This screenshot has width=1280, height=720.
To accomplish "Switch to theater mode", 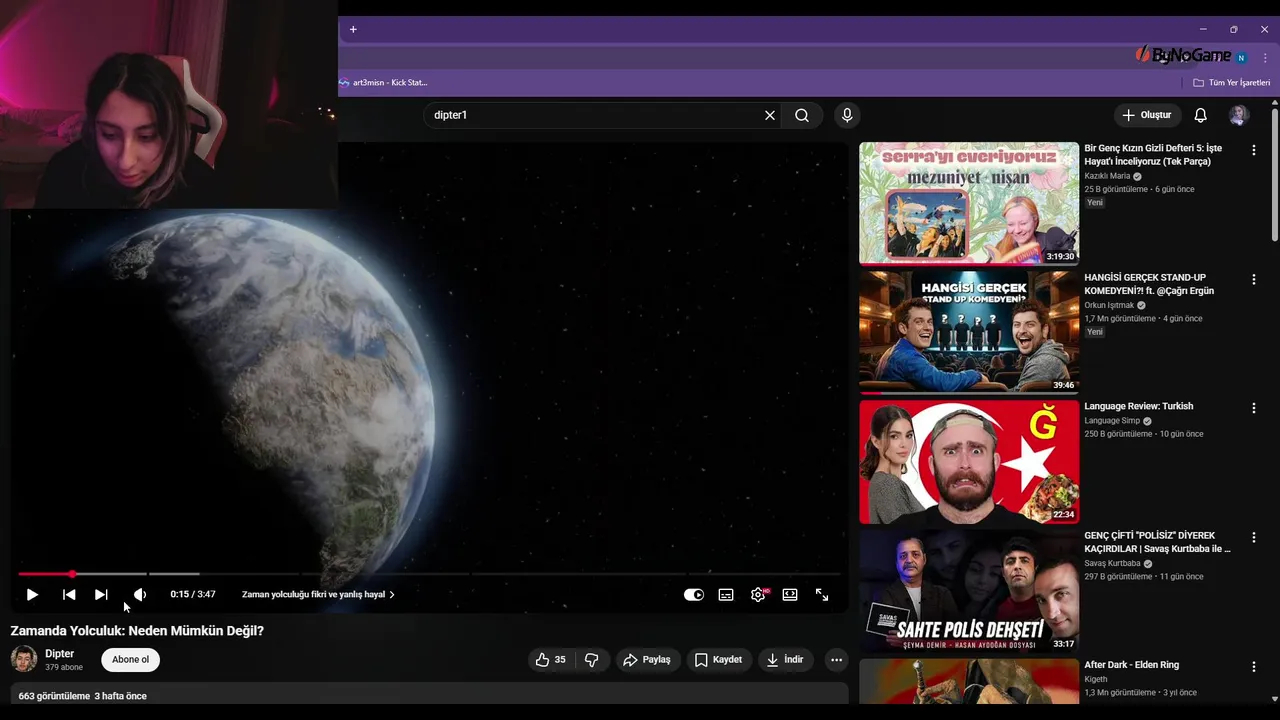I will pyautogui.click(x=790, y=594).
